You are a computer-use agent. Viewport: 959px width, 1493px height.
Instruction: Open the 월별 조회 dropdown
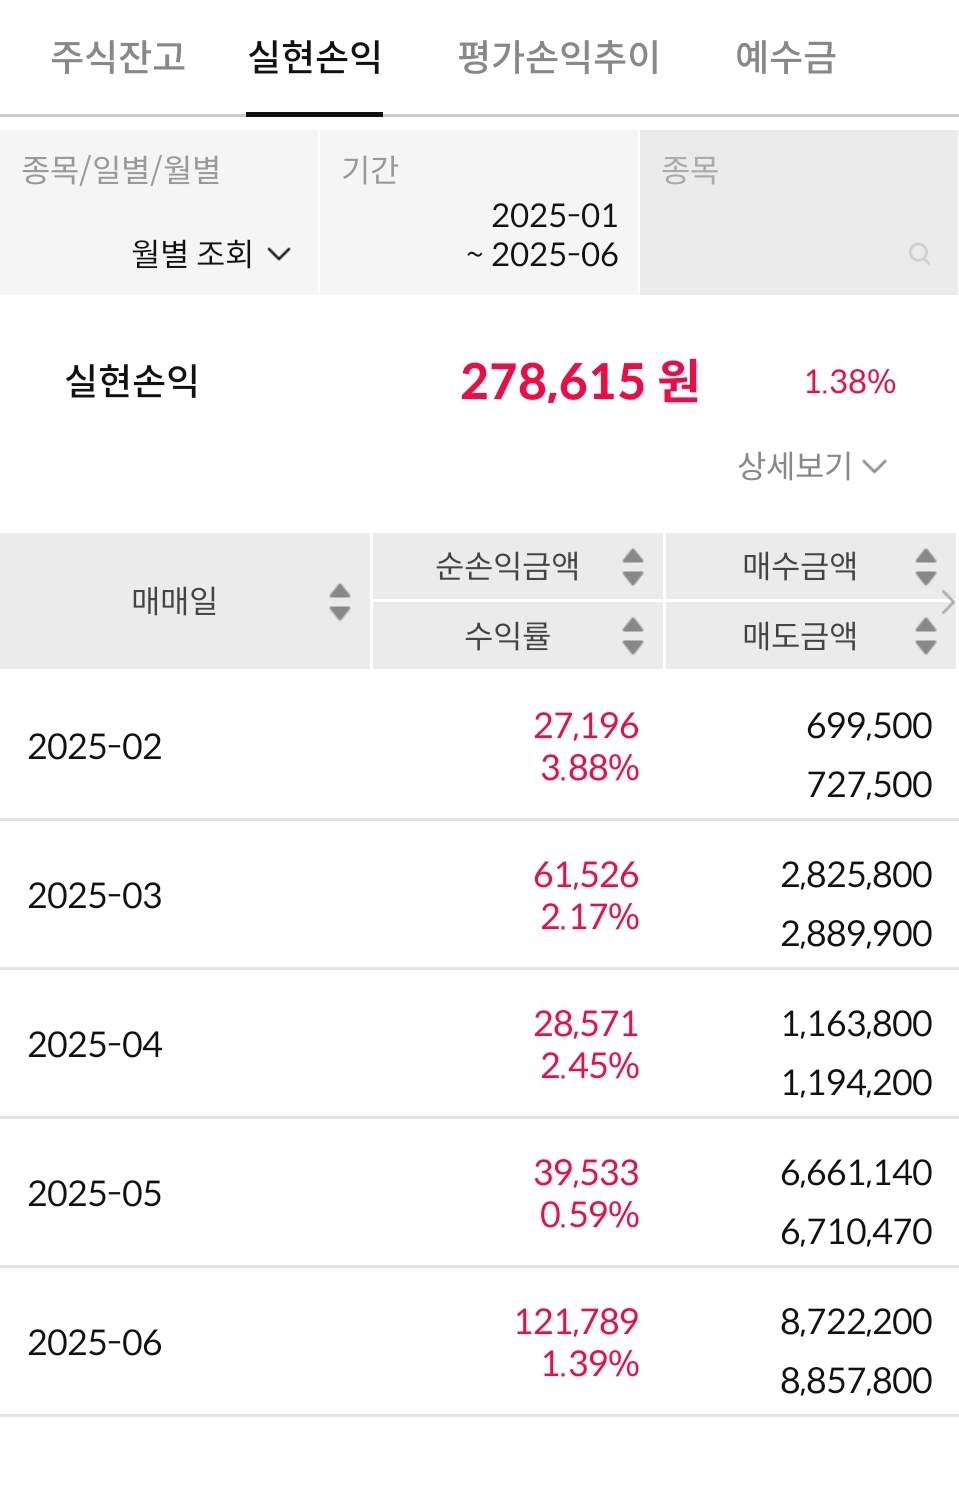coord(210,254)
